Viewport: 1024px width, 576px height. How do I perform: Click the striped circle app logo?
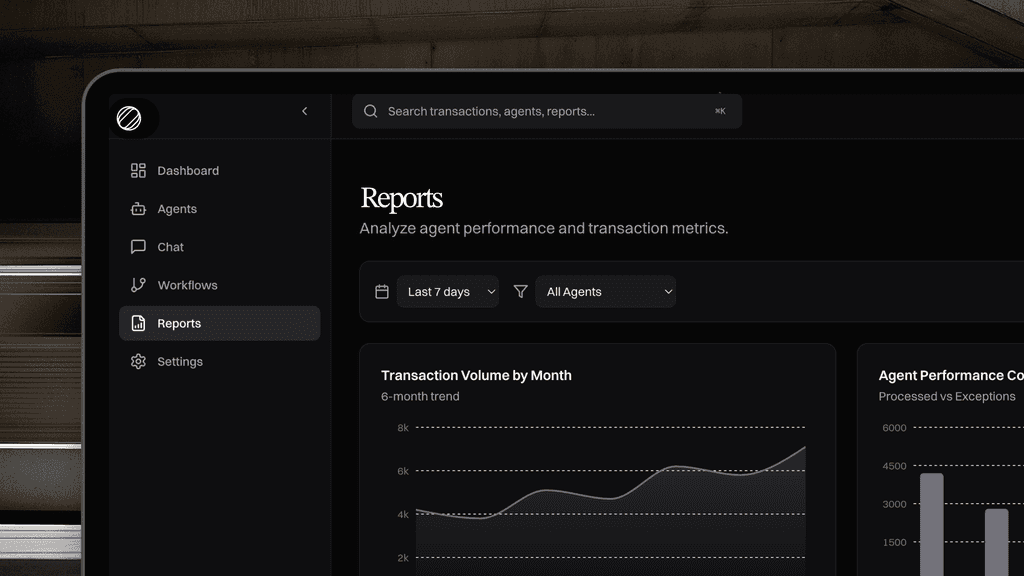click(129, 118)
